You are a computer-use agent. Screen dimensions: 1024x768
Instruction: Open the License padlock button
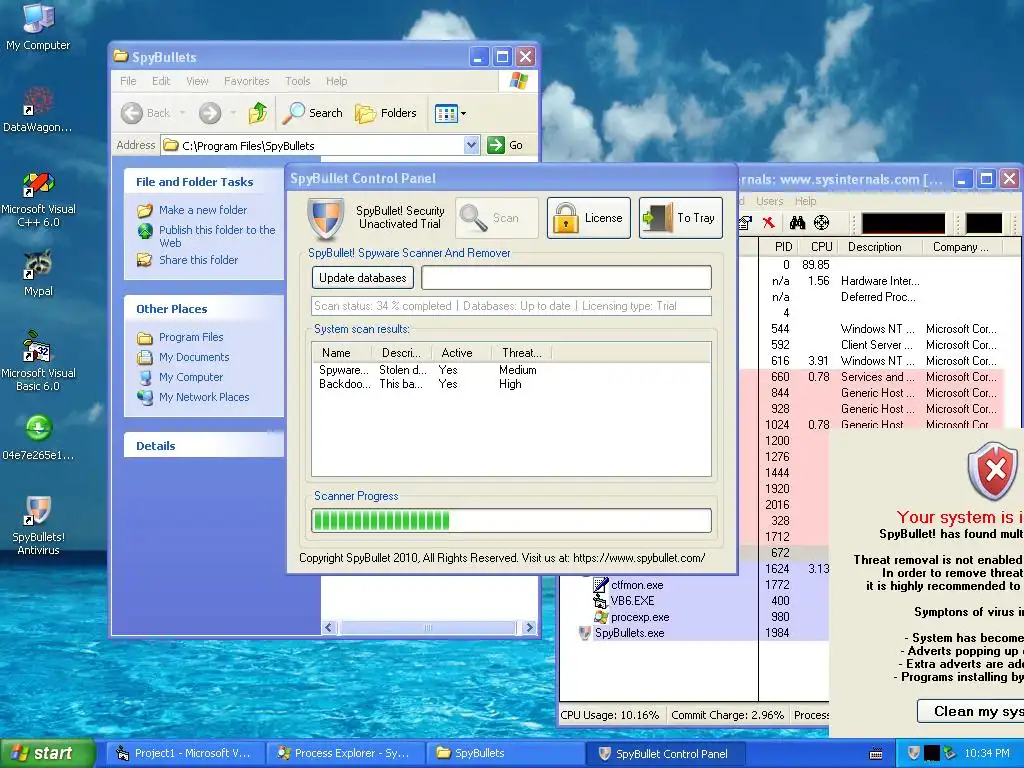coord(588,218)
